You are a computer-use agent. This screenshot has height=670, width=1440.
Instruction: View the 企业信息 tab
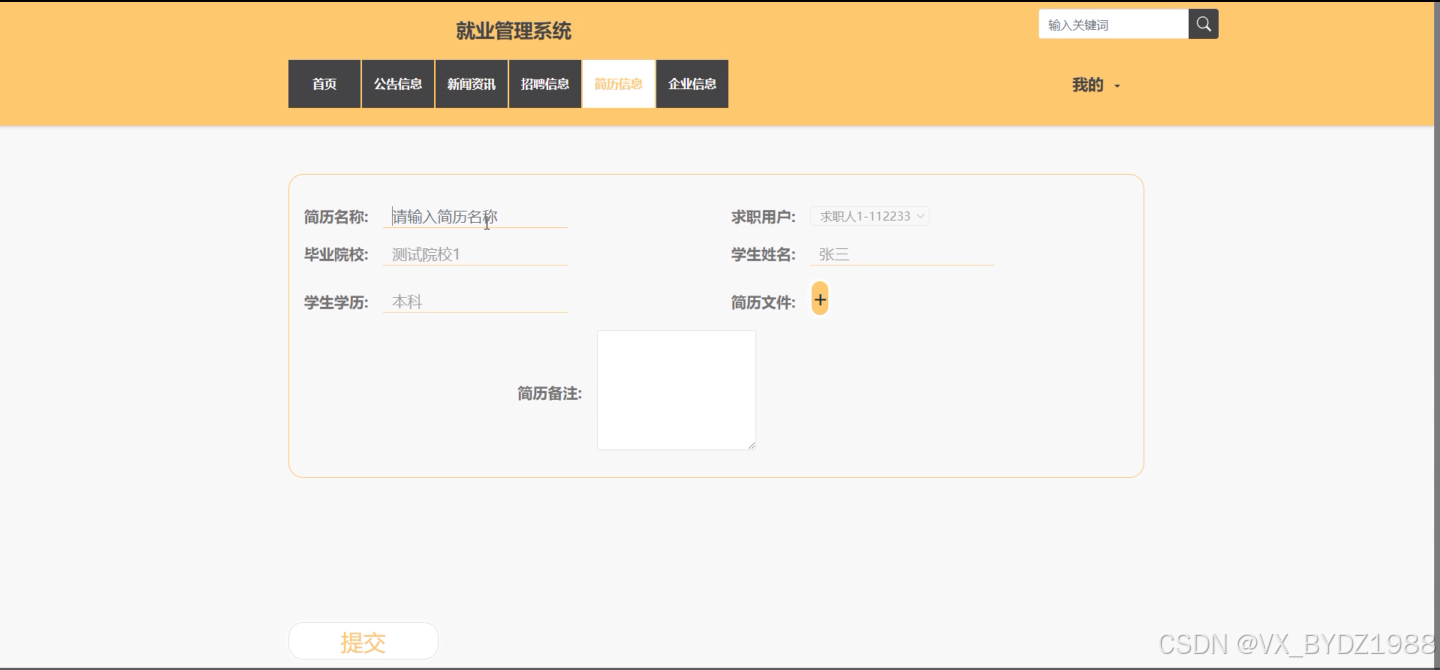coord(692,84)
